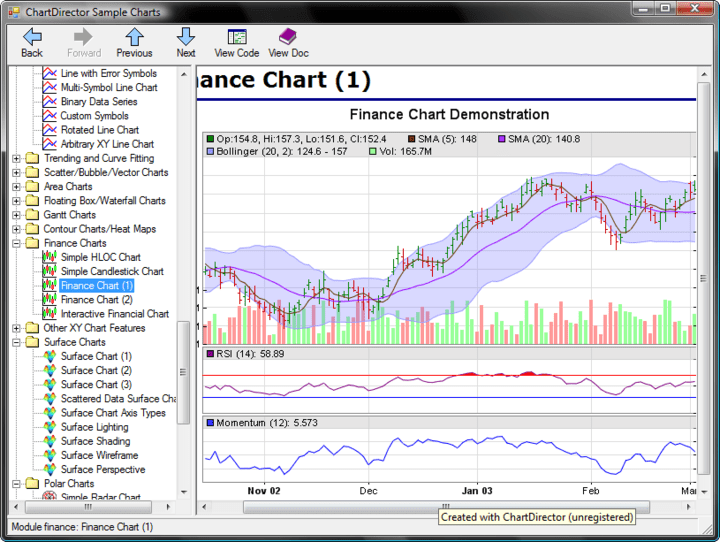Open View Code toolbar icon

coord(237,36)
